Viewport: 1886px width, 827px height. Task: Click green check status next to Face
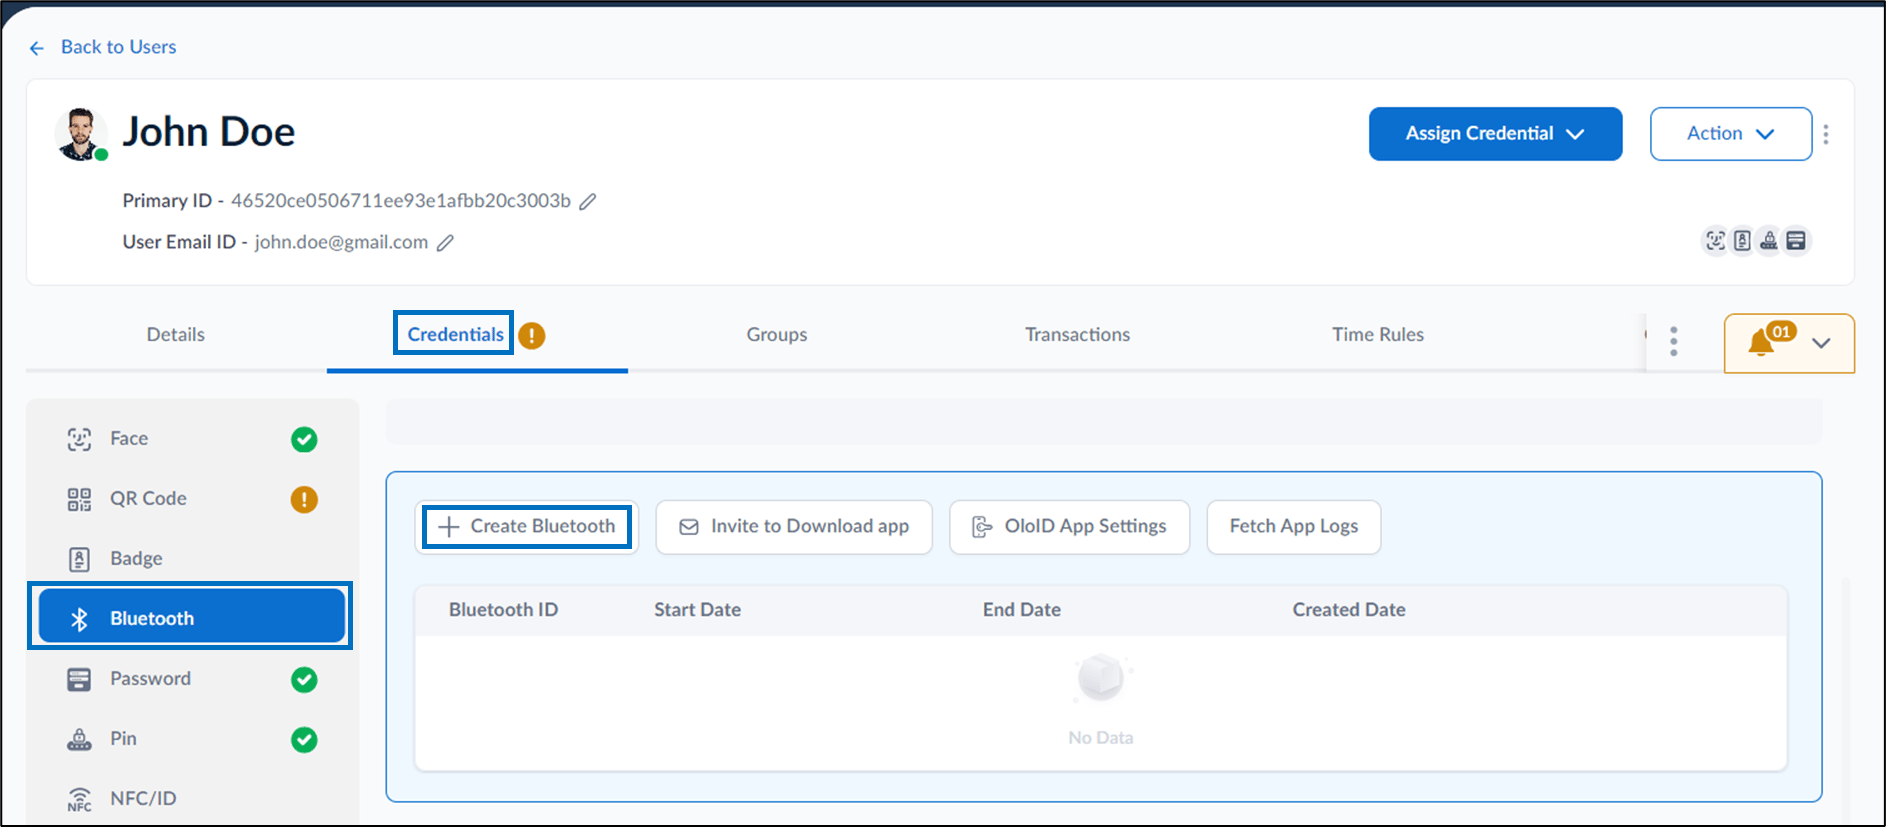pyautogui.click(x=304, y=439)
